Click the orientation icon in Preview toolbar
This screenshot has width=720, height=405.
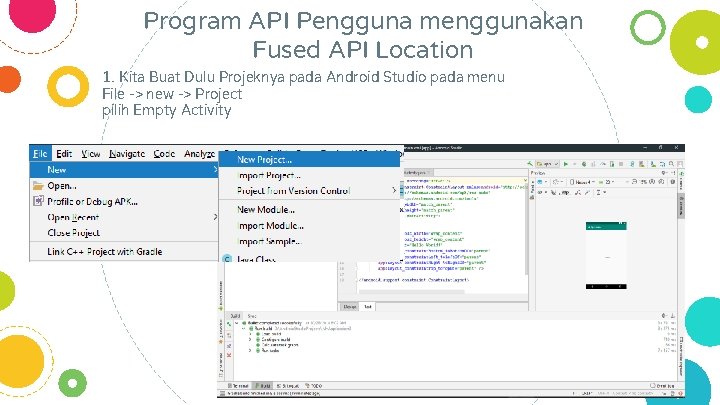point(557,182)
